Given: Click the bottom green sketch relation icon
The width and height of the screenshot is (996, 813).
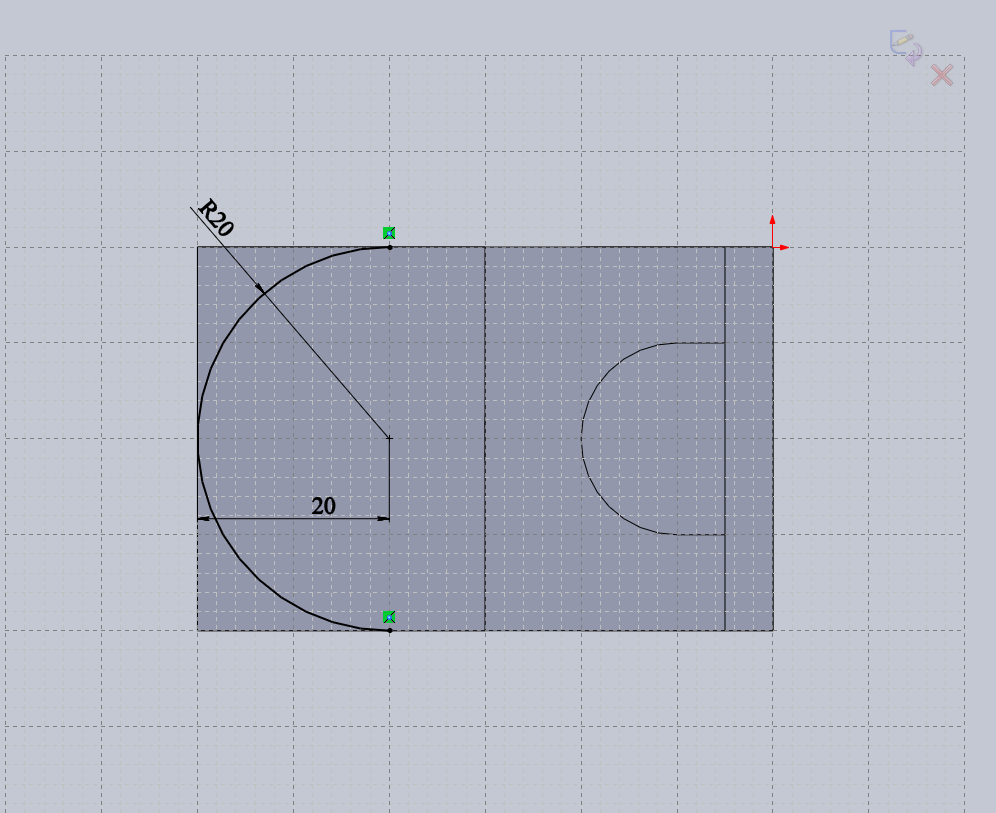Looking at the screenshot, I should pos(389,617).
